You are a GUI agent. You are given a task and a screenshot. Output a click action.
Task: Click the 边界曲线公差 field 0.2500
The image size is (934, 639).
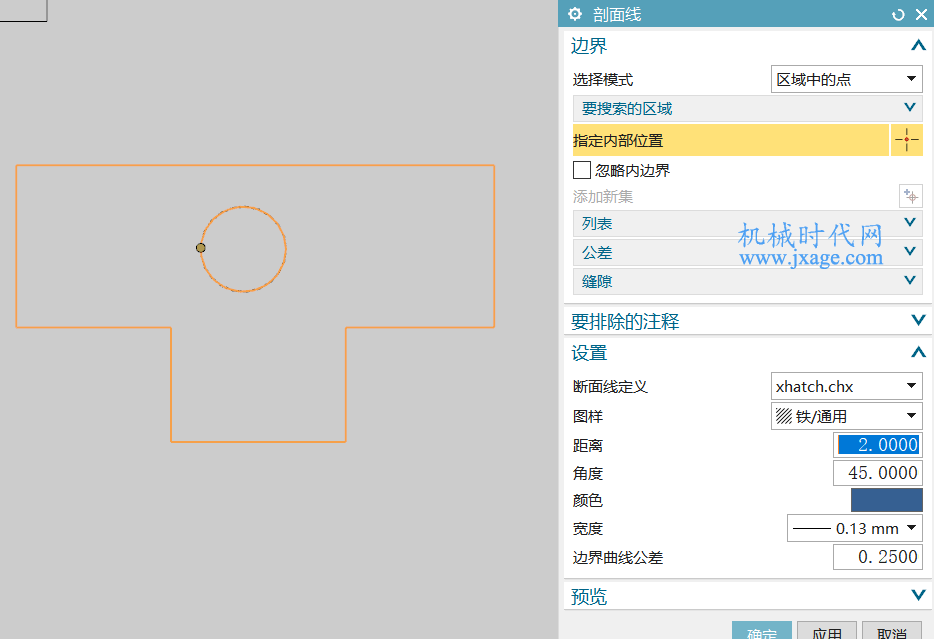pyautogui.click(x=877, y=557)
